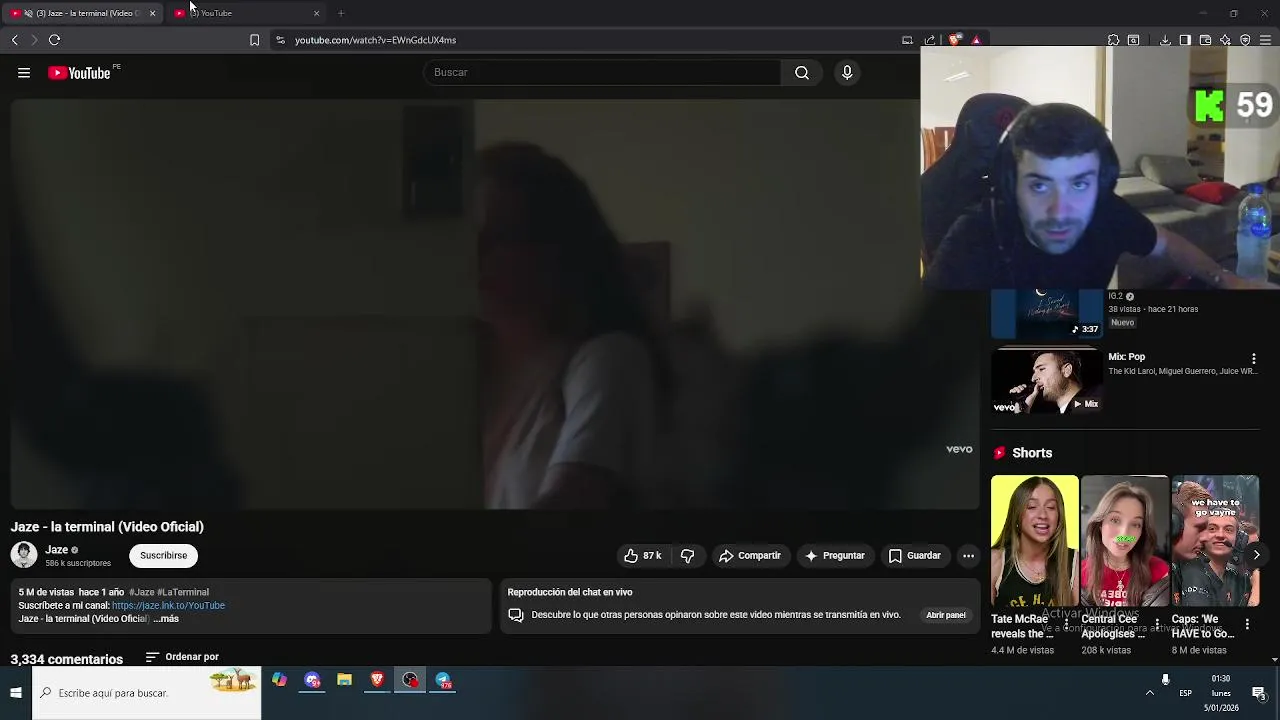Open the jaze.lnk.to/YouTube link
Image resolution: width=1280 pixels, height=720 pixels.
[168, 605]
